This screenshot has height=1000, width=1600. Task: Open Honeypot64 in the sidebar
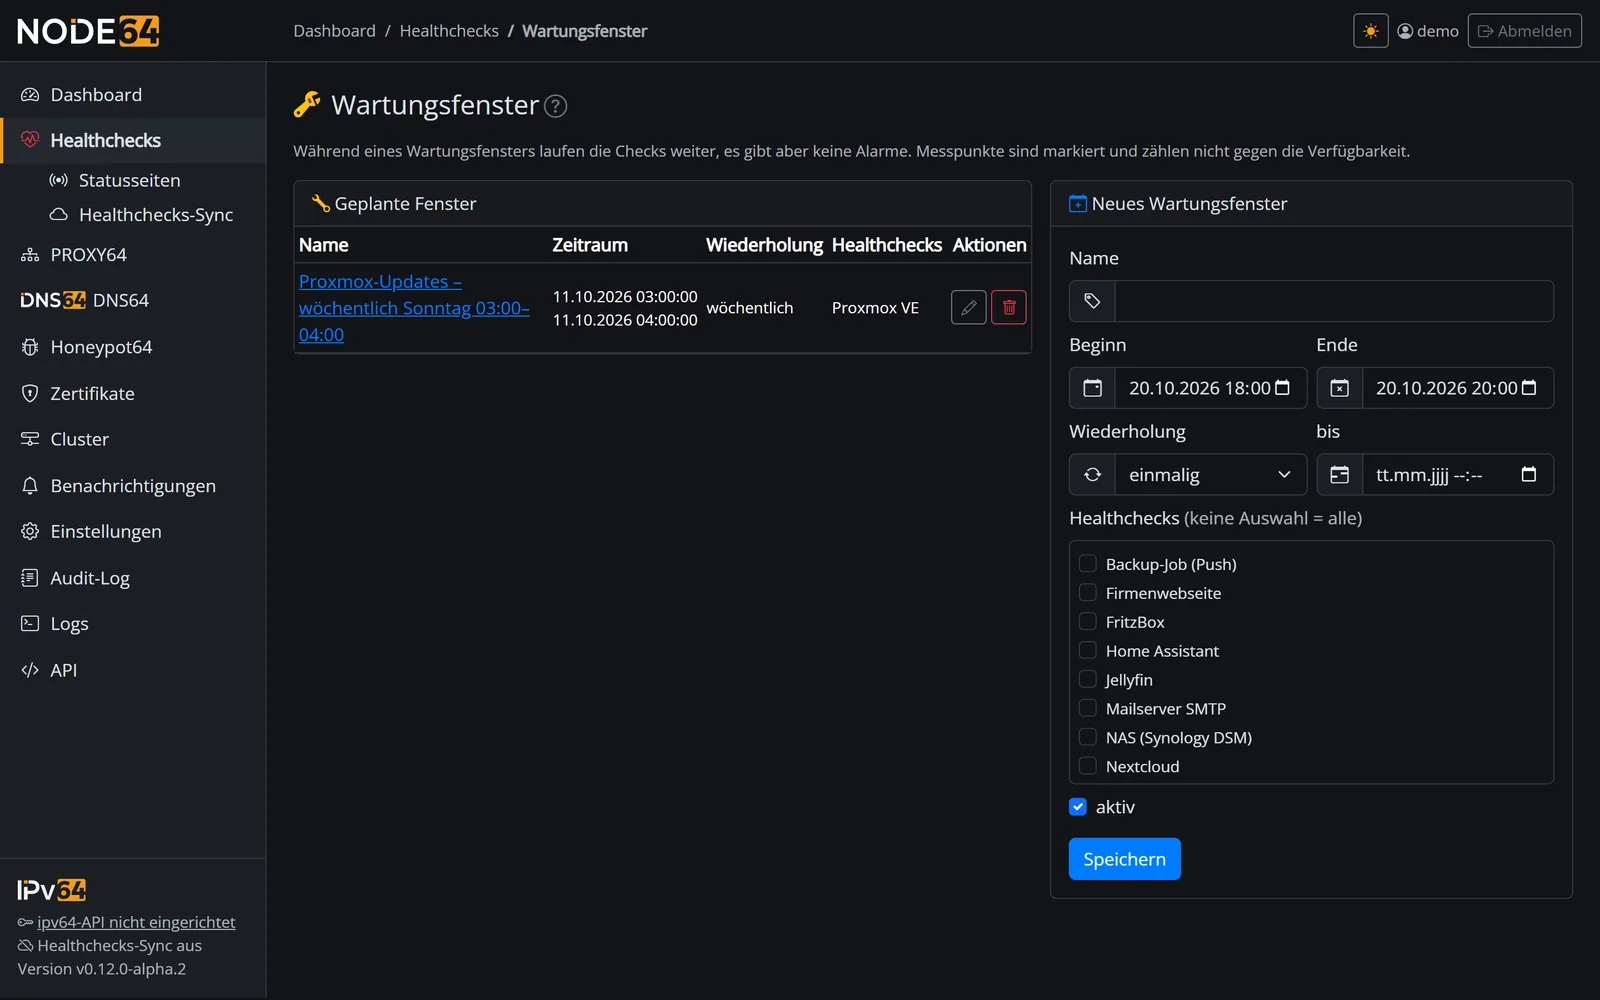click(133, 347)
